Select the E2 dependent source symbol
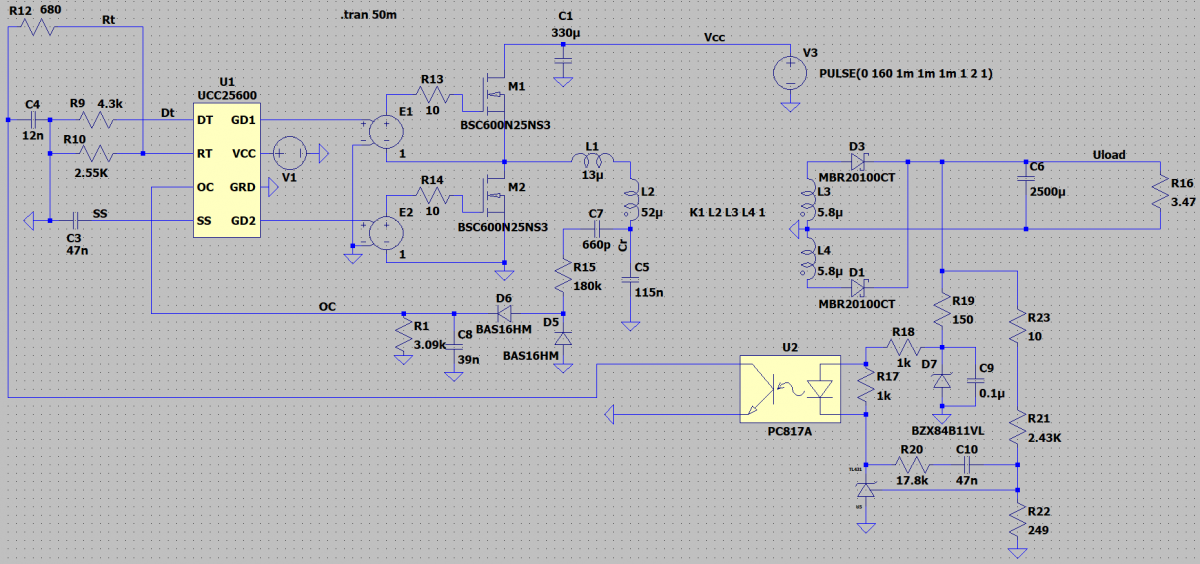 pos(384,233)
